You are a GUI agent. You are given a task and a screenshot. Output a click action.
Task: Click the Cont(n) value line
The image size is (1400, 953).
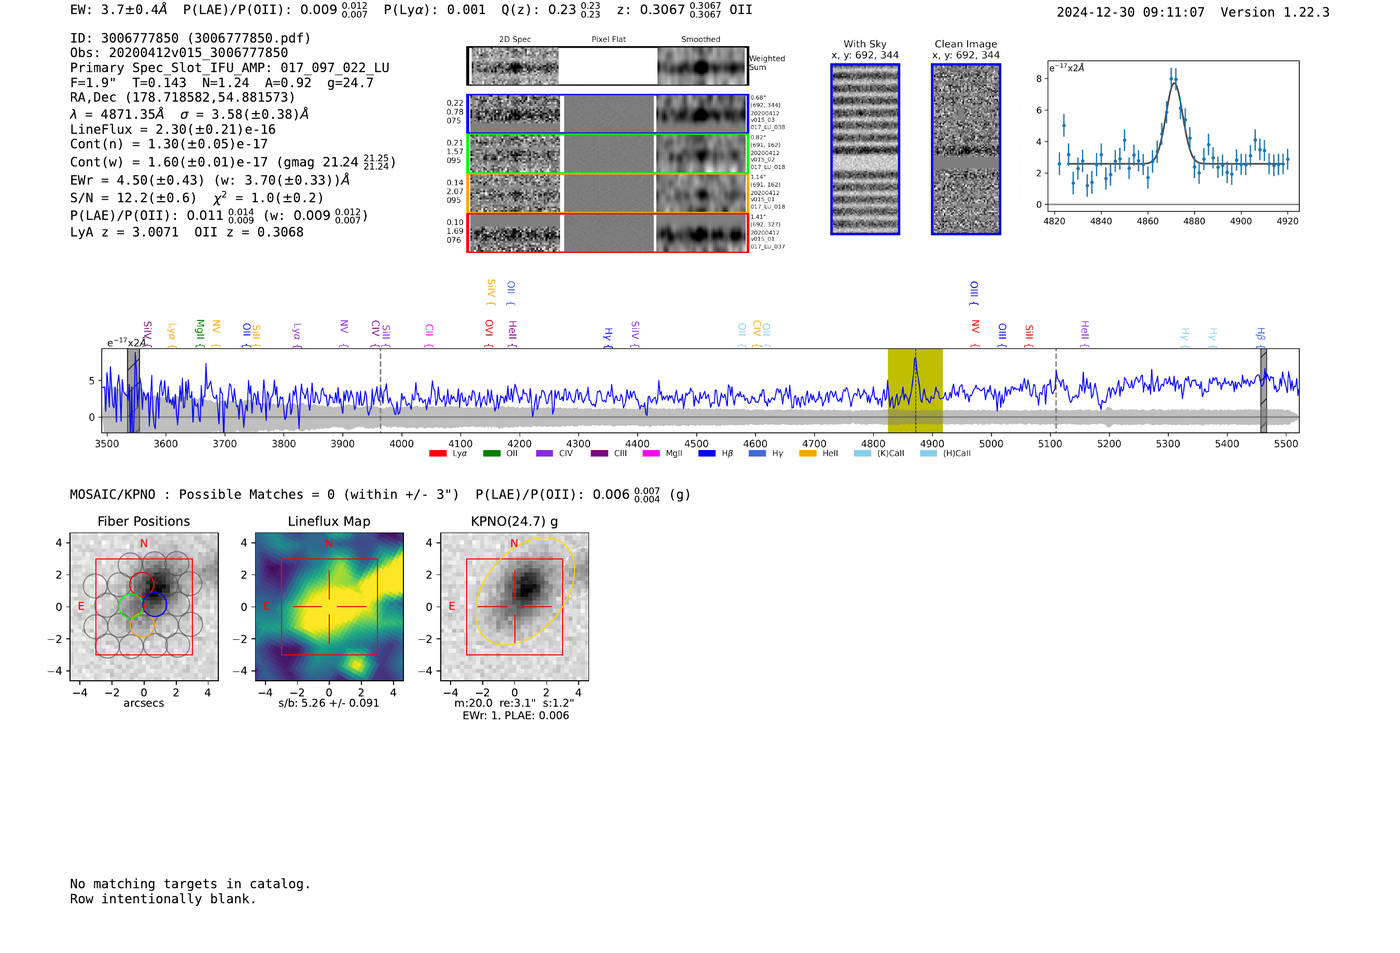click(x=169, y=144)
